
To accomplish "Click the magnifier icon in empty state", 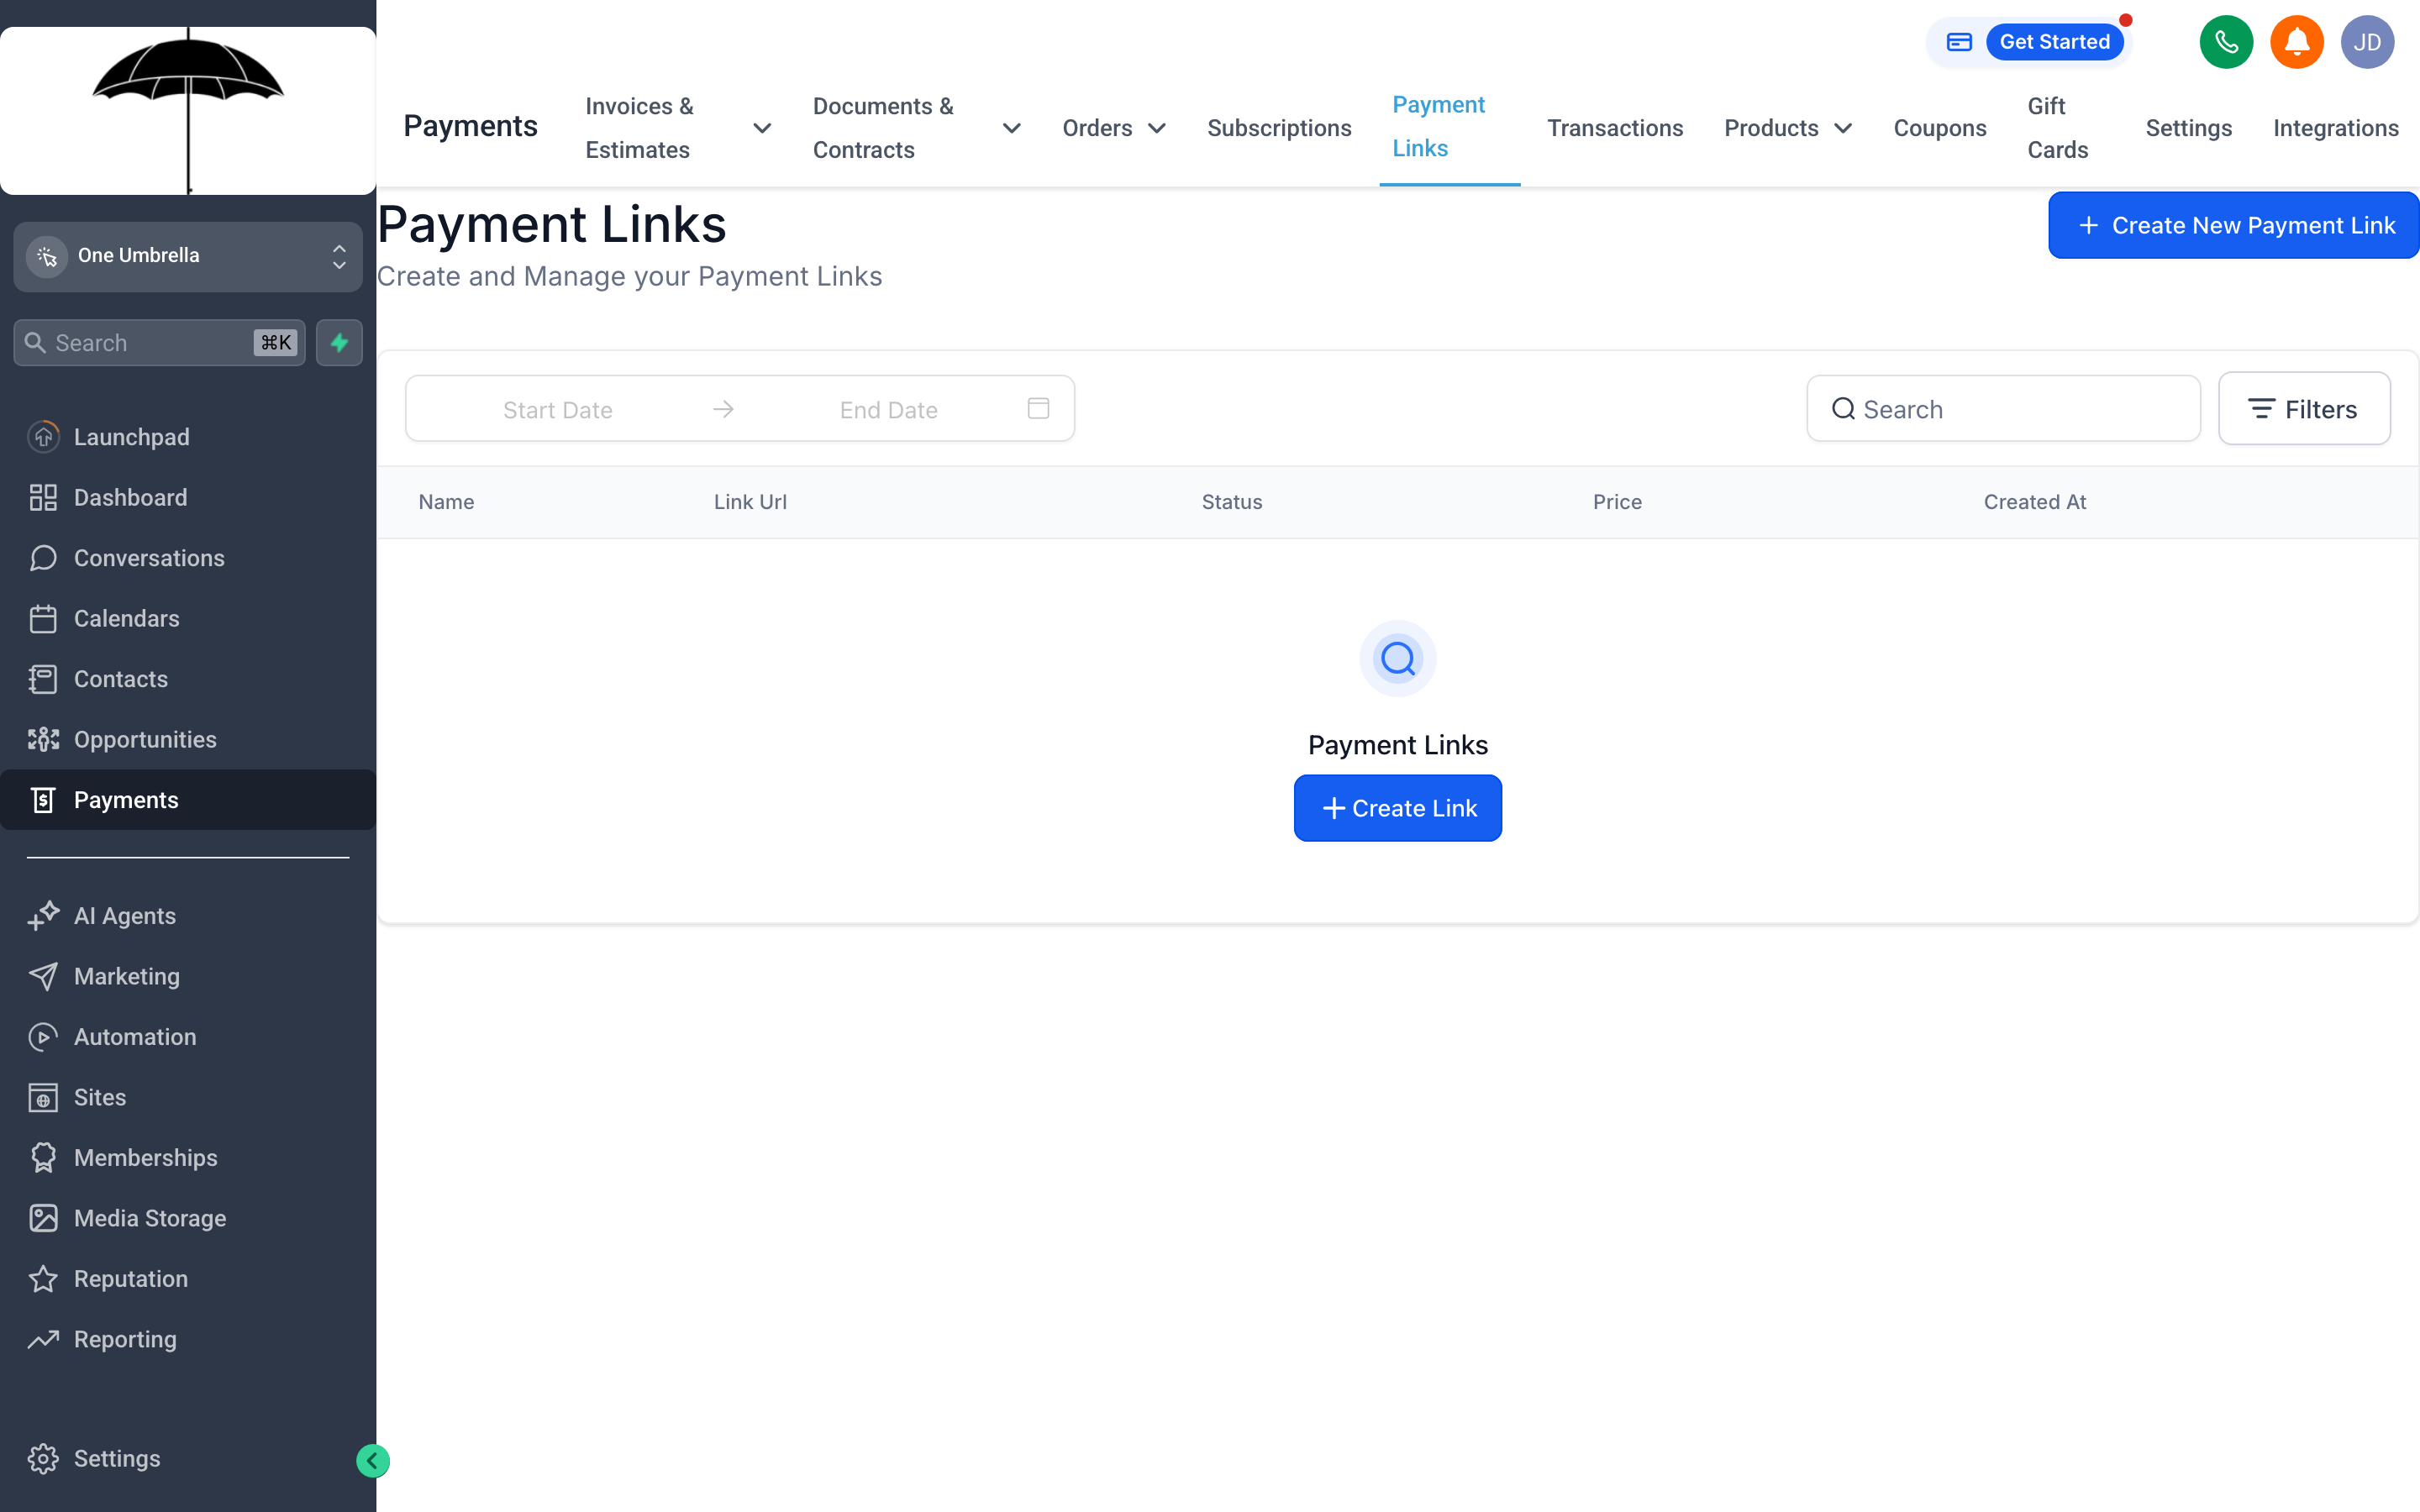I will pos(1398,659).
